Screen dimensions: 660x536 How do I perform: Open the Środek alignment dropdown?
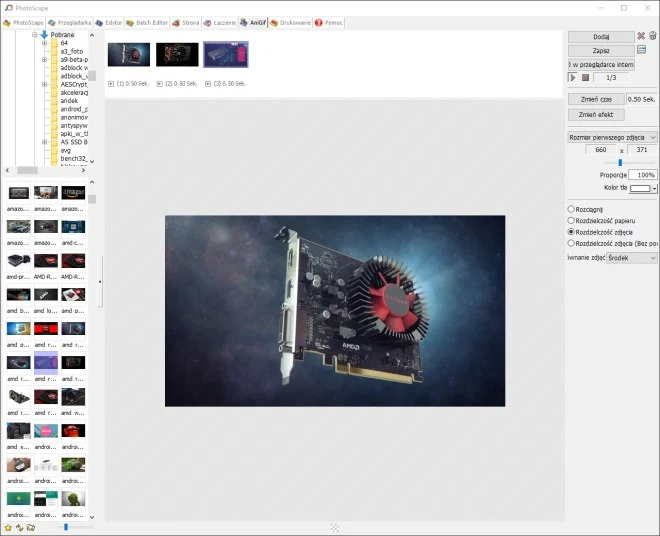(632, 257)
